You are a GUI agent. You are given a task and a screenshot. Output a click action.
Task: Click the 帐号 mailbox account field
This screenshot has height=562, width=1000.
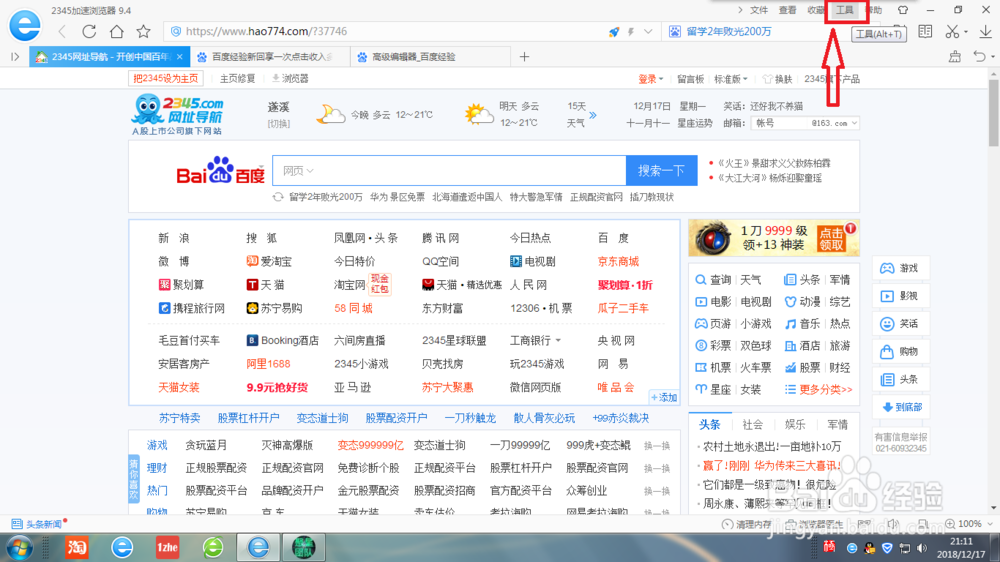(x=781, y=123)
